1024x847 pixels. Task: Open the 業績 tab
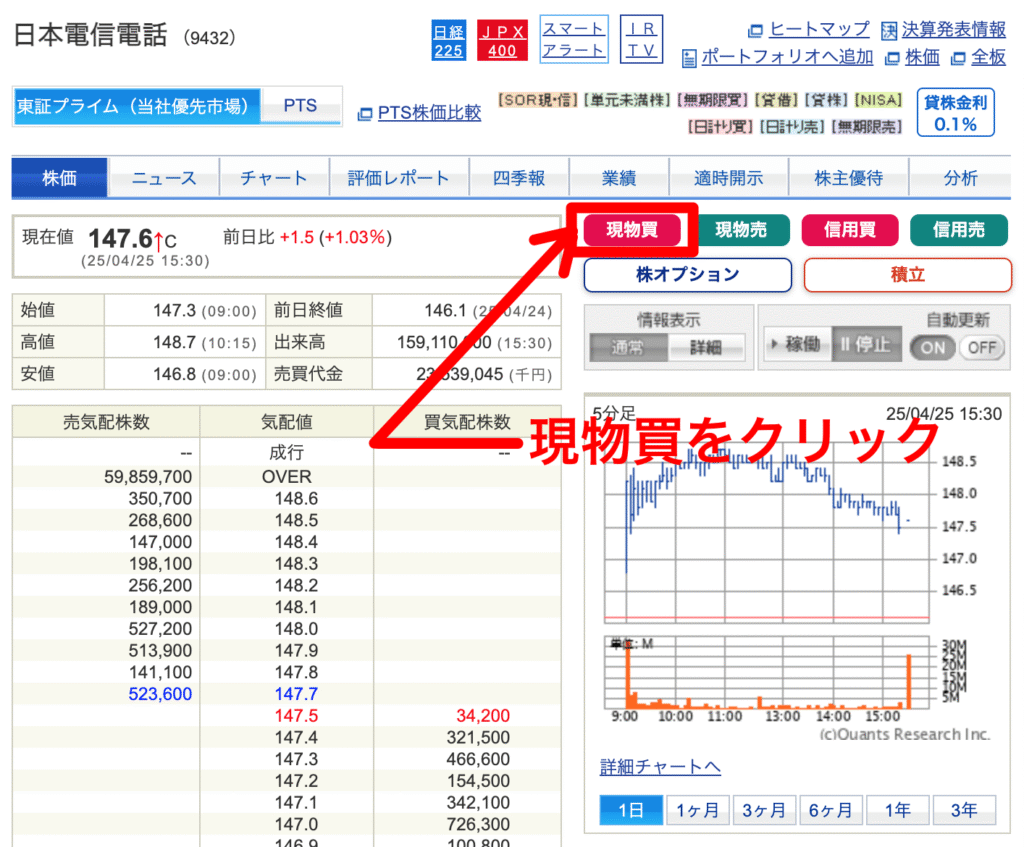click(619, 178)
